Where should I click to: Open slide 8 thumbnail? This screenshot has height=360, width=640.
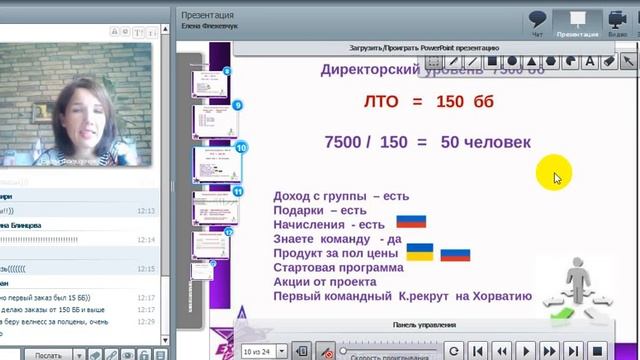(x=209, y=84)
